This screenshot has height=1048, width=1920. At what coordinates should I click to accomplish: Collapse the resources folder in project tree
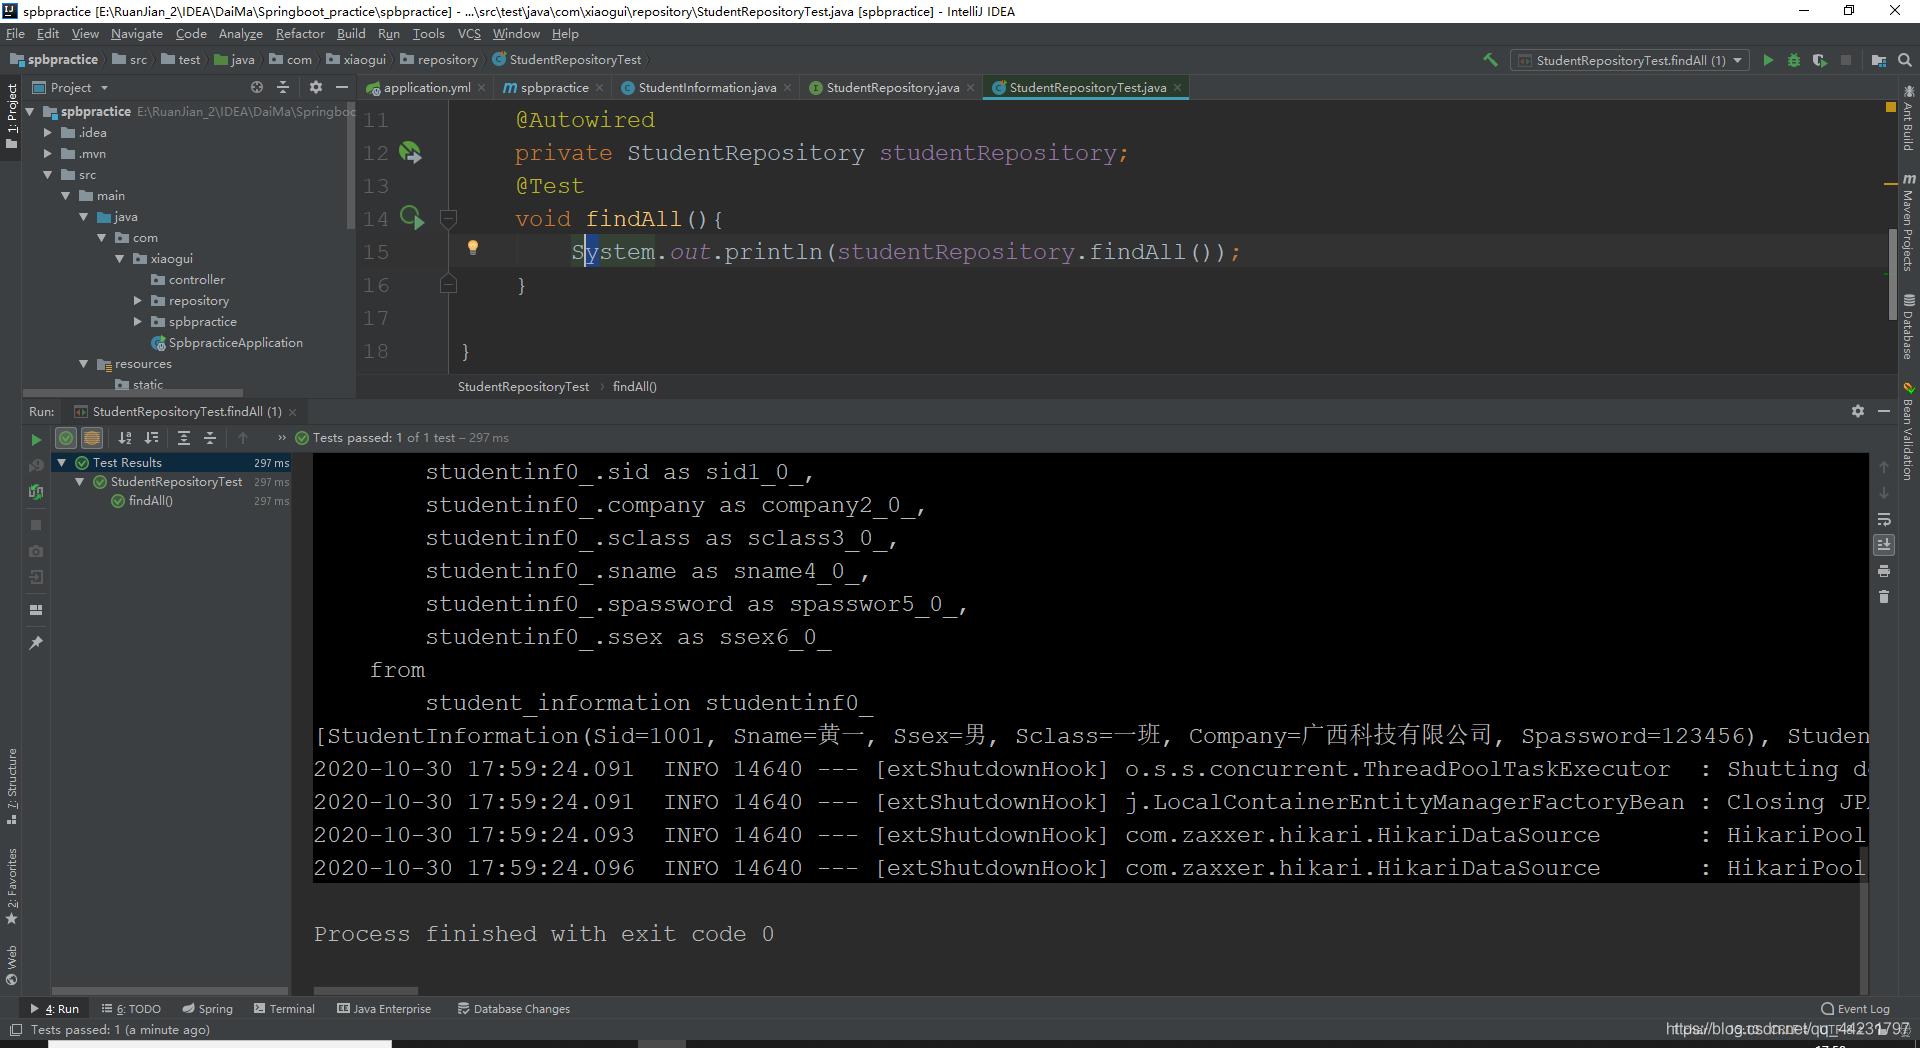click(x=84, y=364)
